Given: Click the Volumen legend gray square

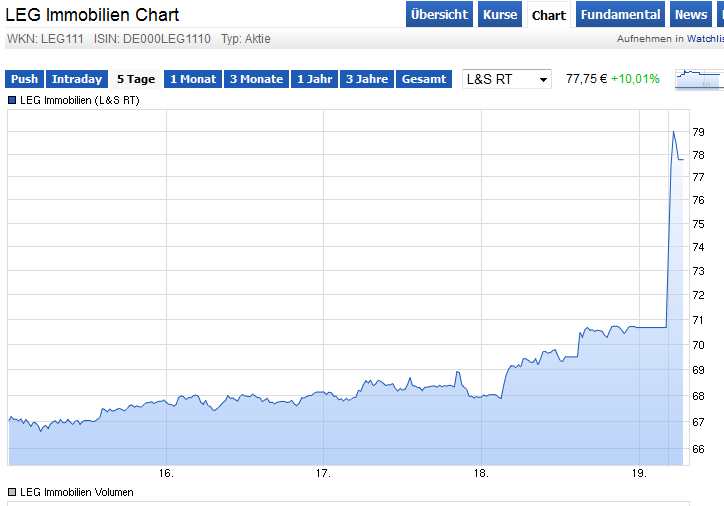Looking at the screenshot, I should click(12, 492).
